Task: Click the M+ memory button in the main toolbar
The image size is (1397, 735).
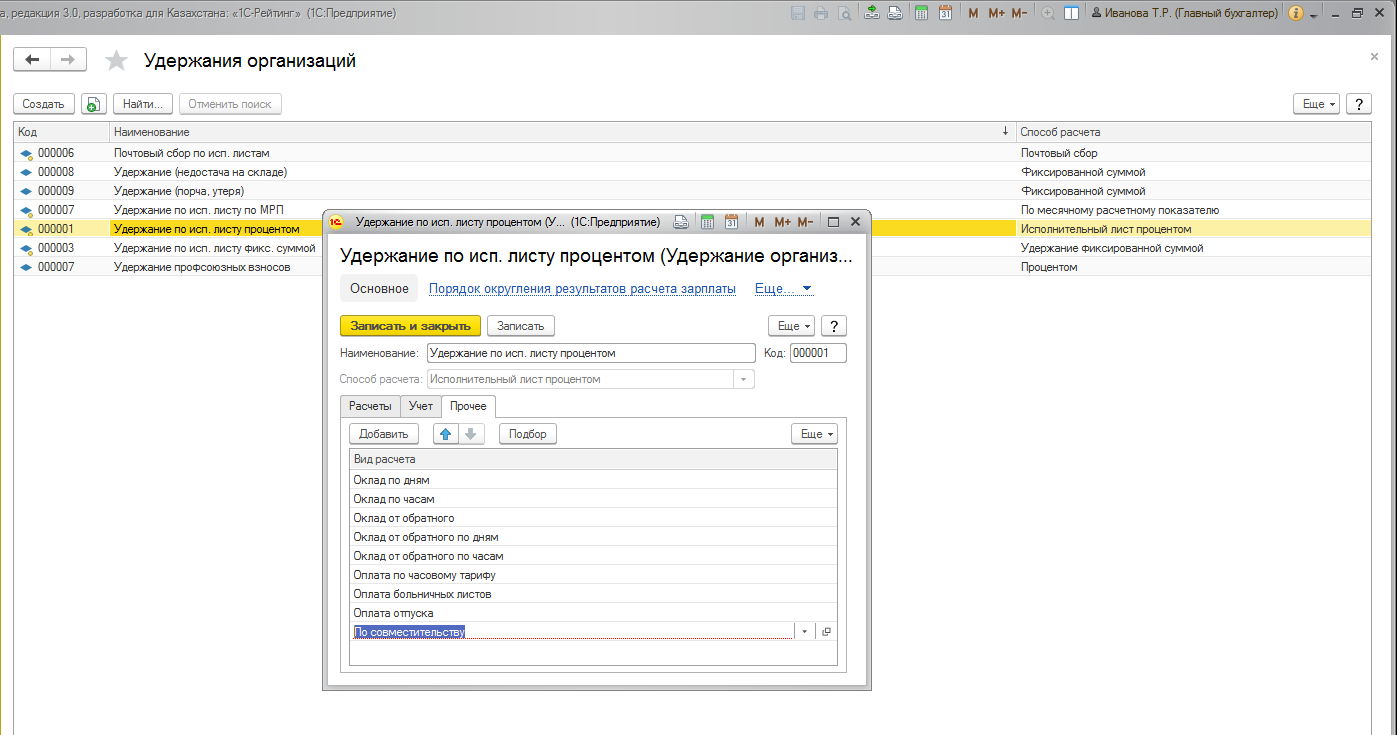Action: pos(996,13)
